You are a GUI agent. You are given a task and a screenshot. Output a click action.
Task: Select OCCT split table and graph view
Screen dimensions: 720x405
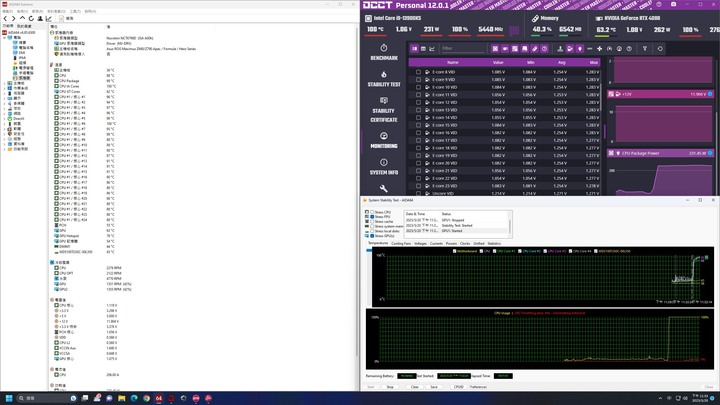pyautogui.click(x=415, y=49)
